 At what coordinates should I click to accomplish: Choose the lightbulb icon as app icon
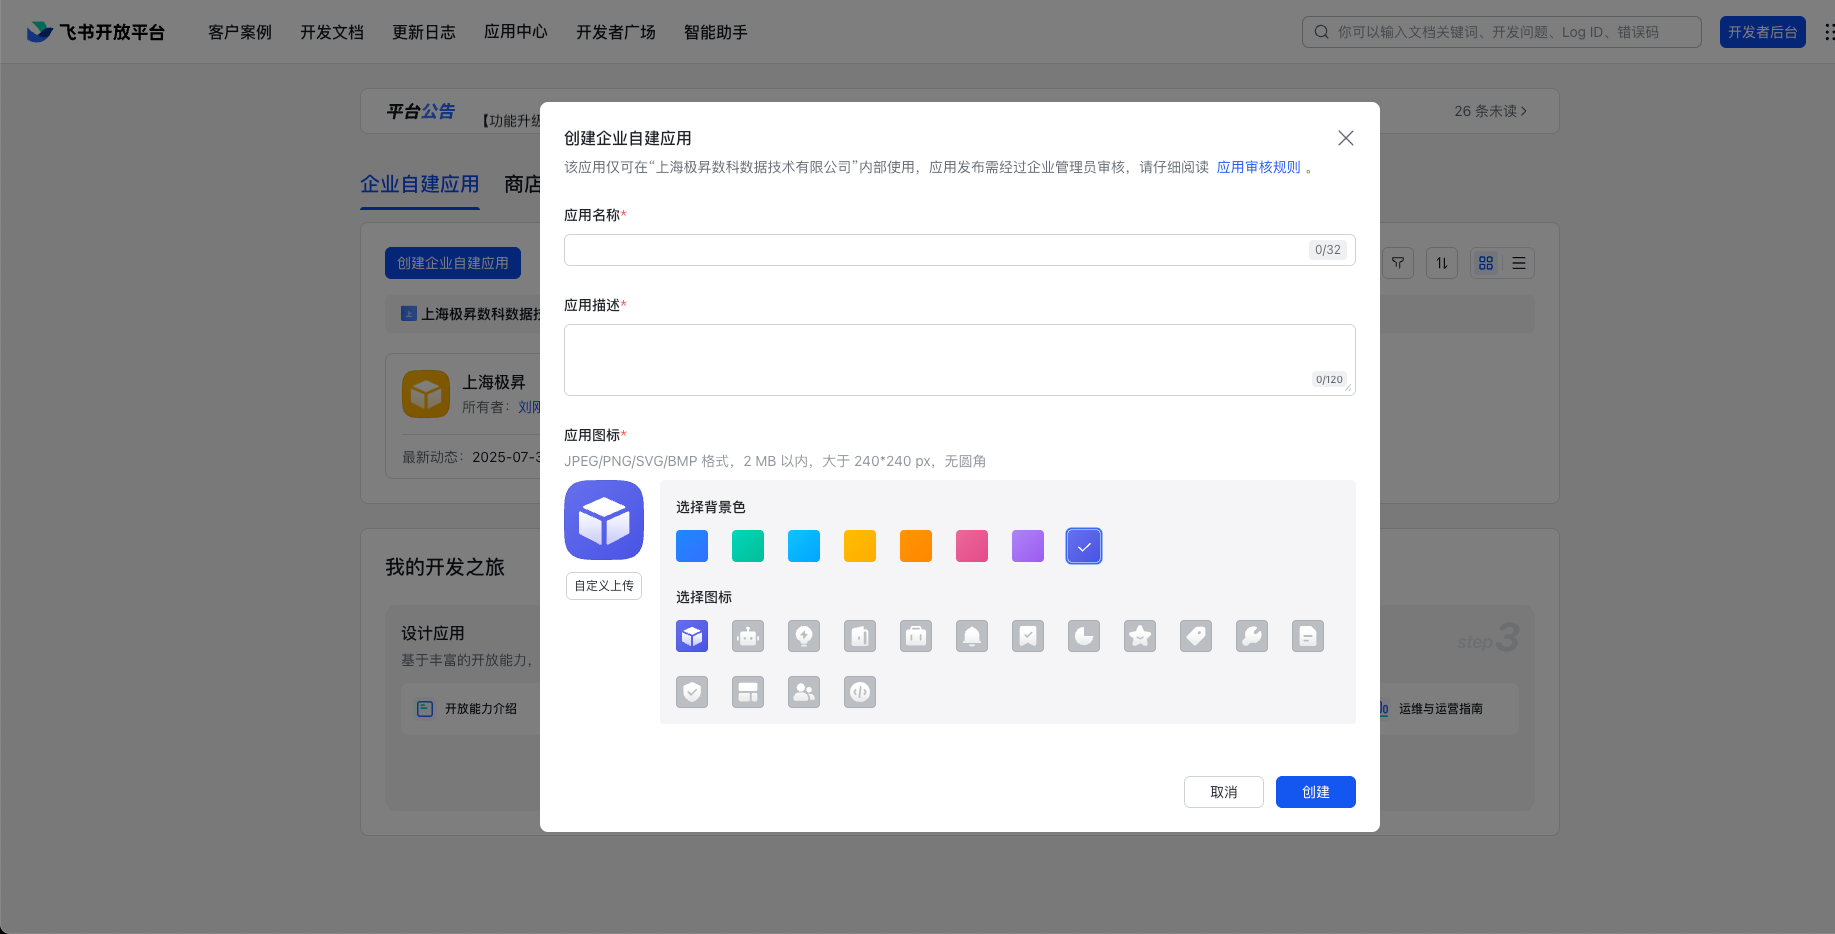[803, 636]
